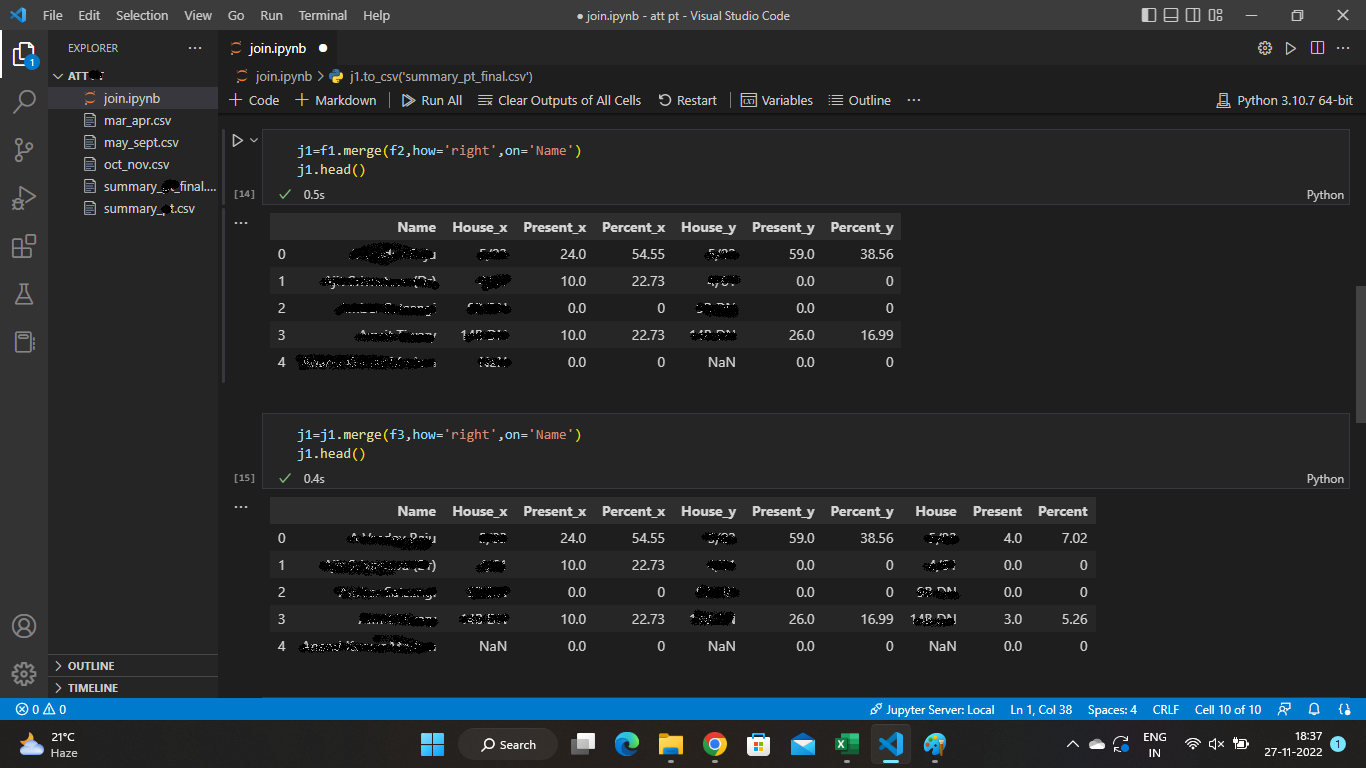Open the Run and Debug view
This screenshot has width=1366, height=768.
[25, 196]
